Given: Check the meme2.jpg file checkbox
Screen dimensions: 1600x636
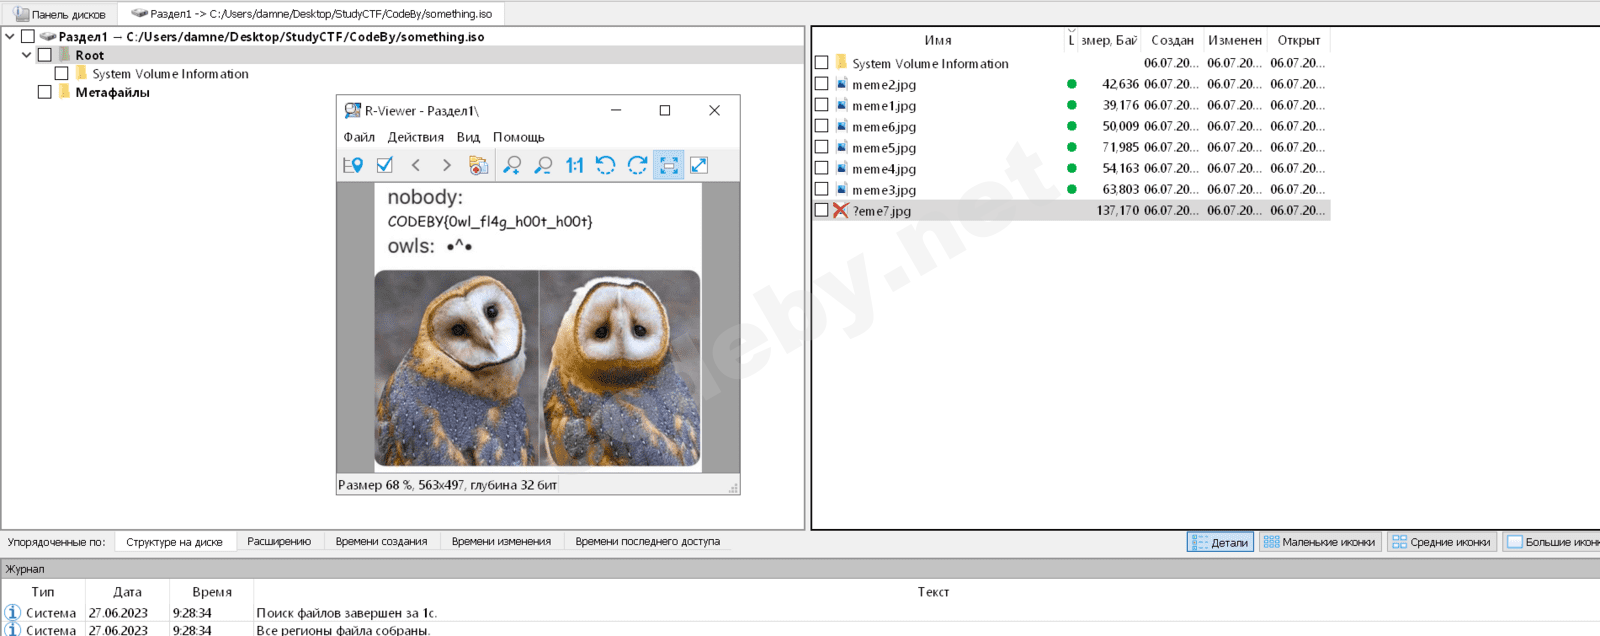Looking at the screenshot, I should click(x=821, y=84).
